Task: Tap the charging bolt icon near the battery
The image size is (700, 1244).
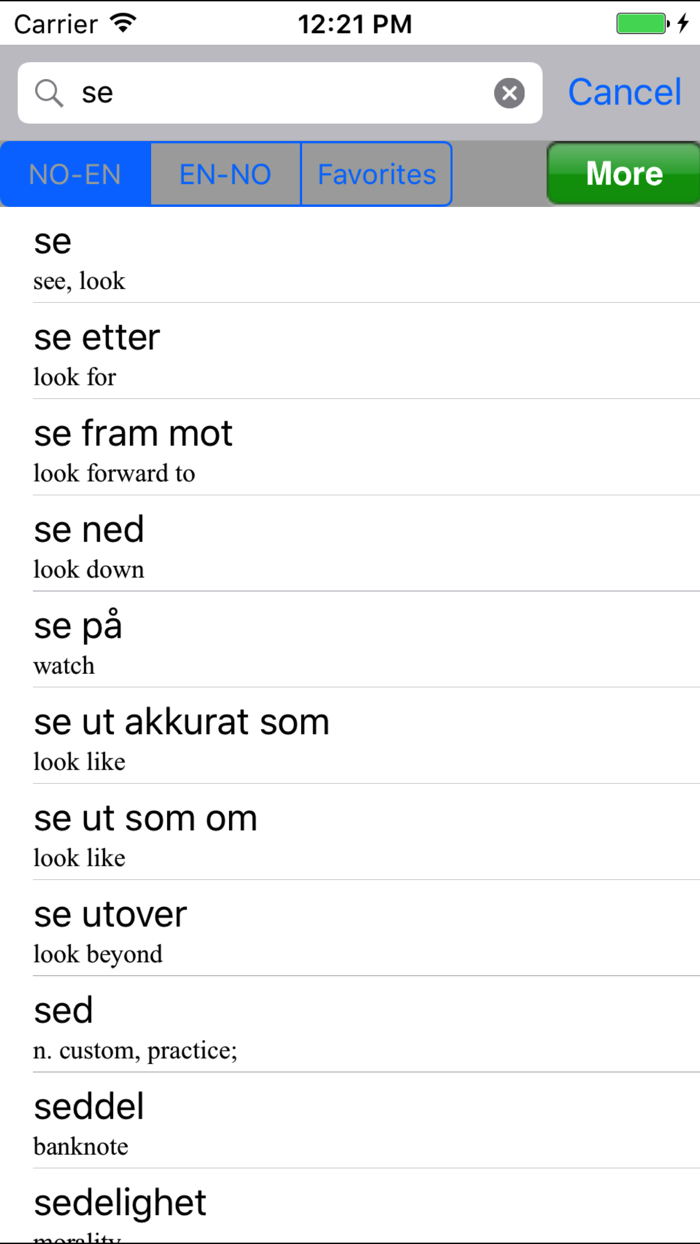Action: tap(684, 22)
